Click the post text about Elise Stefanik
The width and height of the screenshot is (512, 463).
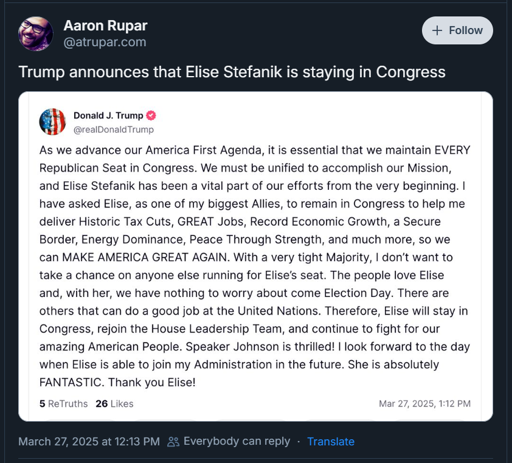231,72
